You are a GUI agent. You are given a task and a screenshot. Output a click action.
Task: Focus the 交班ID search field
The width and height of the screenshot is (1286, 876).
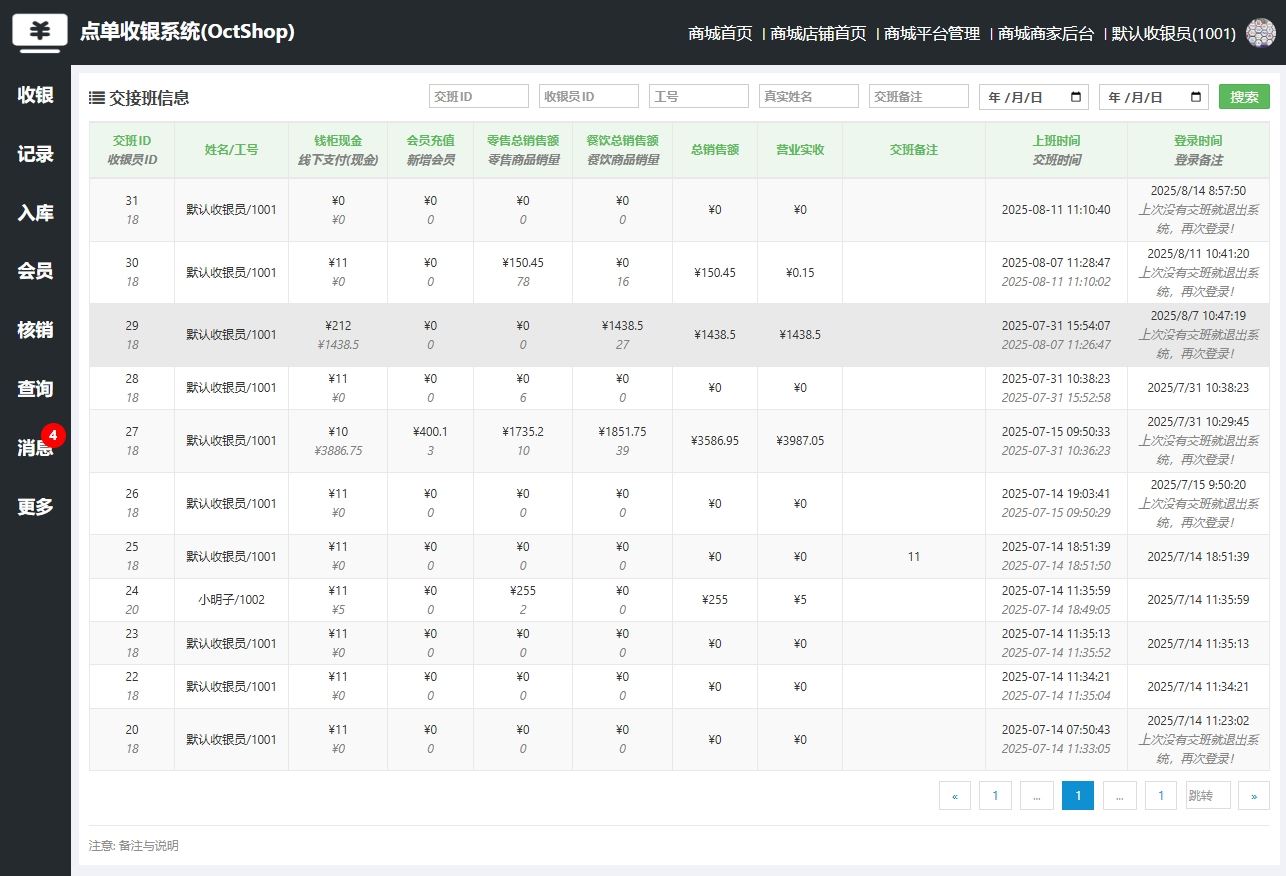click(x=479, y=96)
